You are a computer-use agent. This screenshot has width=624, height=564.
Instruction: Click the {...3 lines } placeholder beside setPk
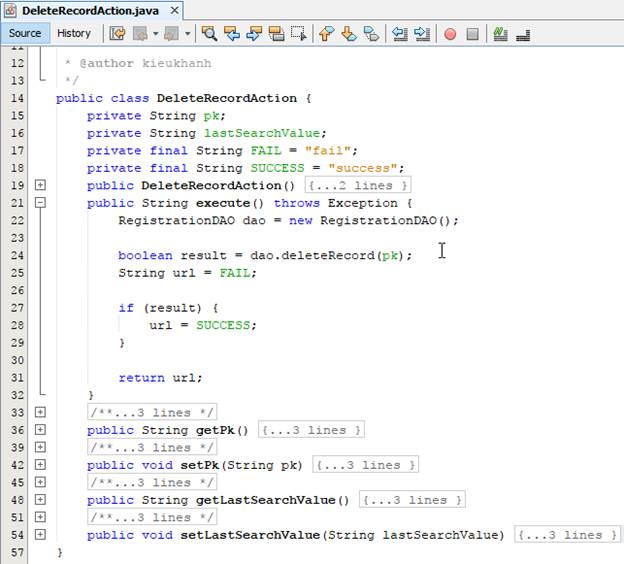365,465
